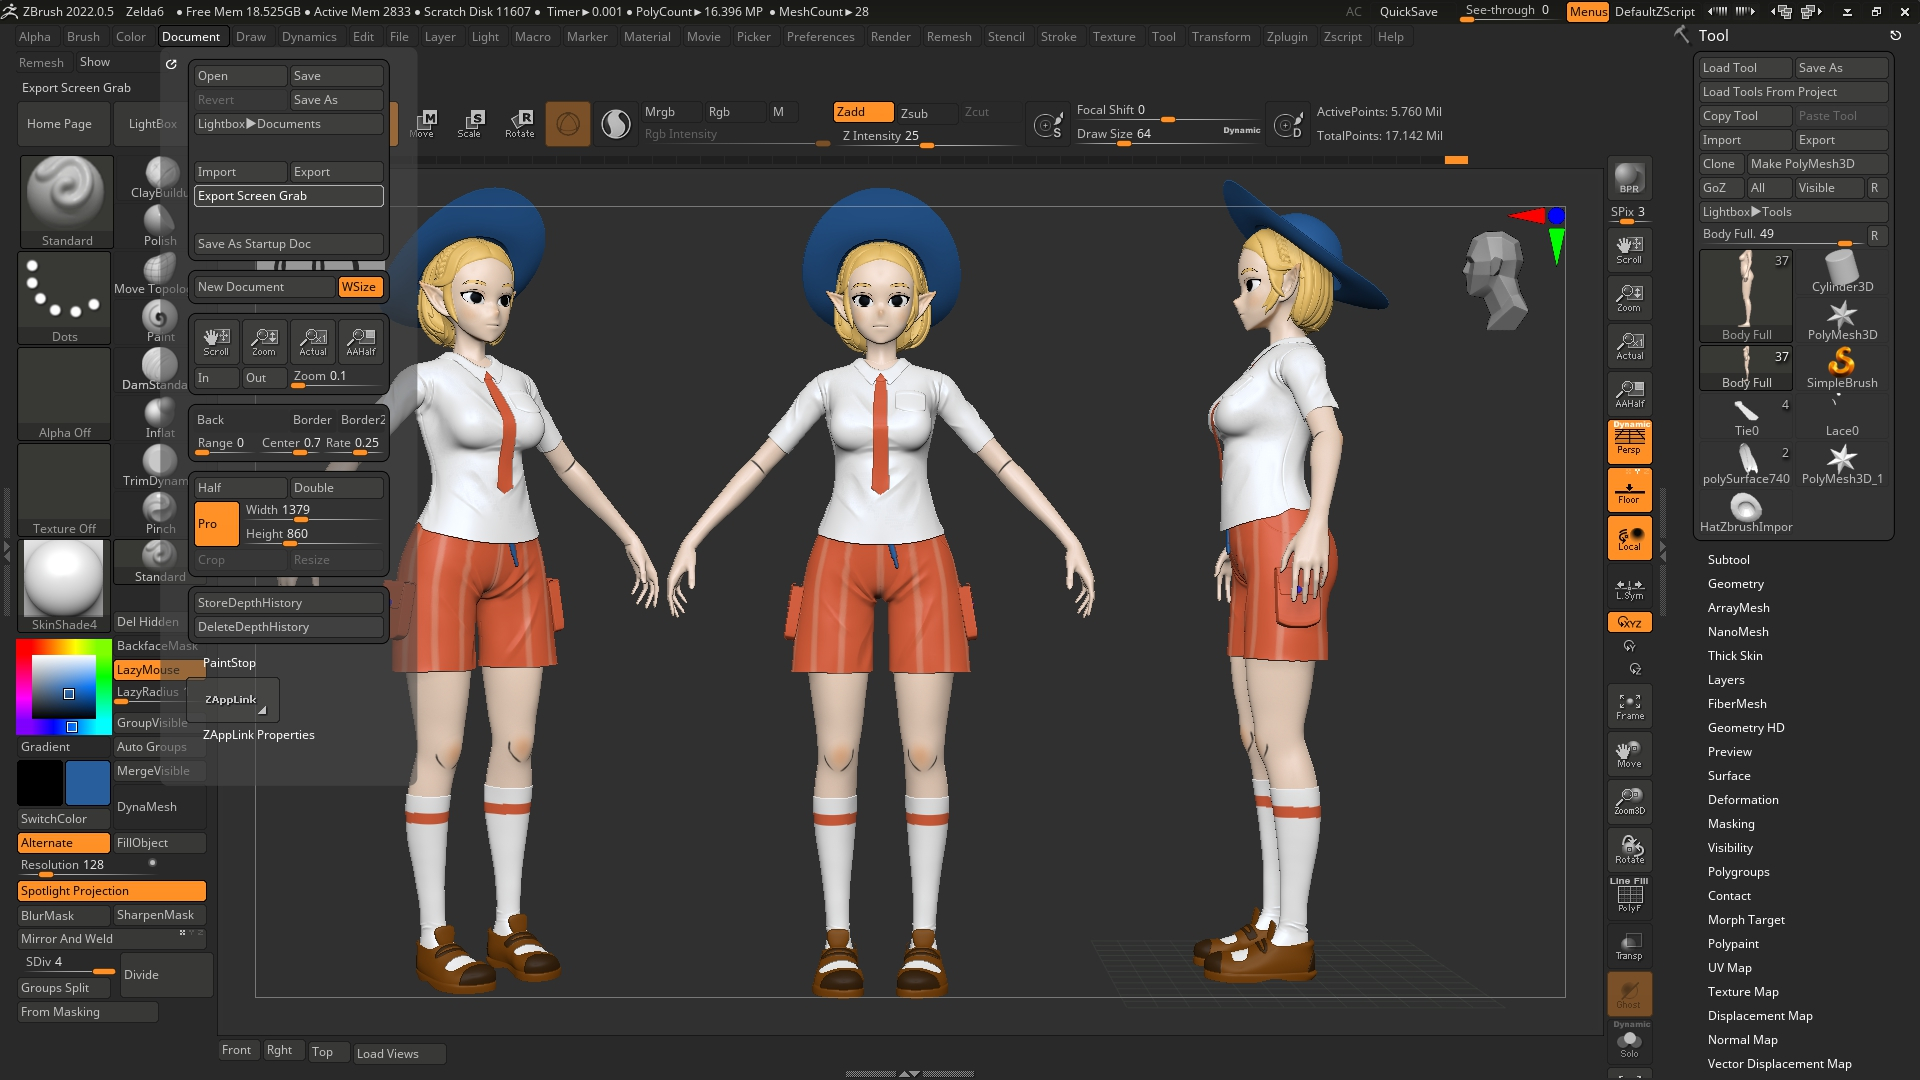Expand the Polygroups section

point(1738,872)
